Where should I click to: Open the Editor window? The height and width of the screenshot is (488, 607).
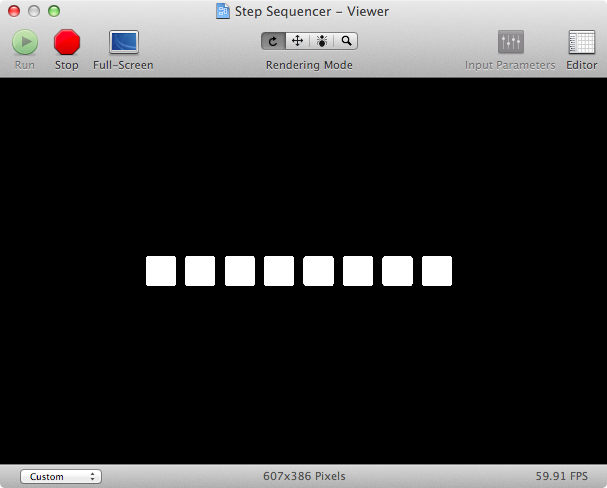(x=581, y=42)
